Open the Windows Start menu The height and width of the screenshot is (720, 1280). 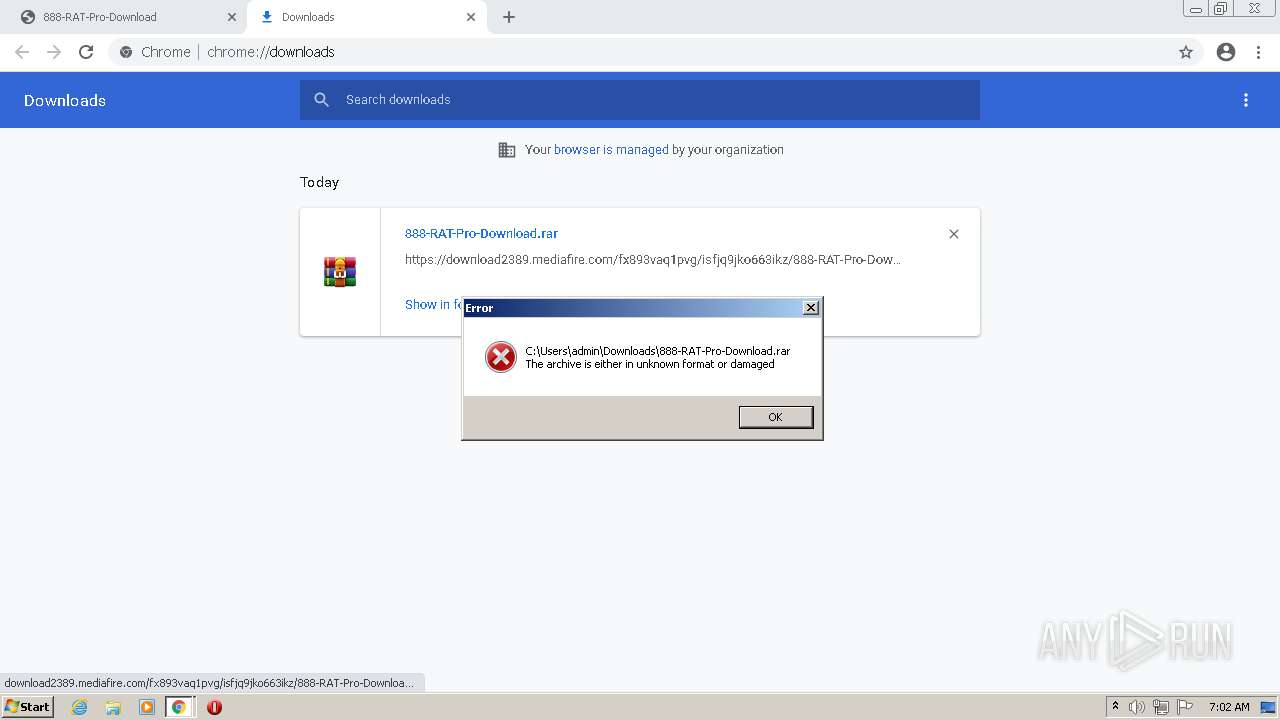(x=28, y=707)
